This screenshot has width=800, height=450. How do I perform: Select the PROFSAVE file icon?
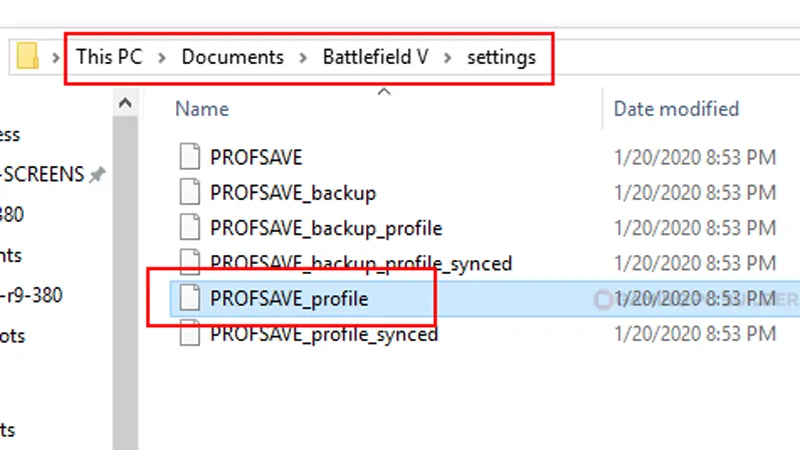point(190,156)
